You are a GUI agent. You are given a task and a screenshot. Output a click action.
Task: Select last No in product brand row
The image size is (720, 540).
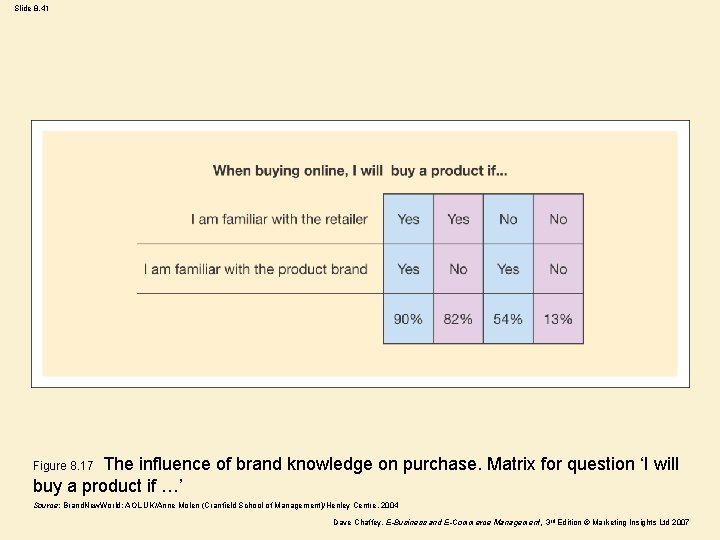pos(558,269)
